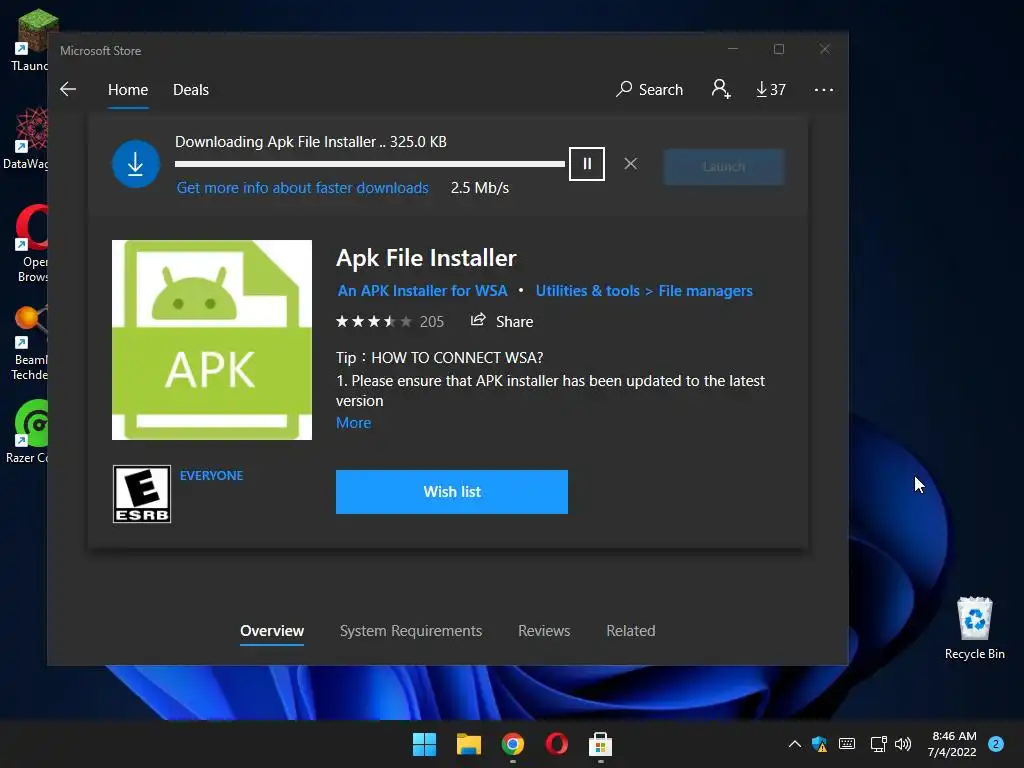Open the Utilities & tools category link
Viewport: 1024px width, 768px height.
coord(588,291)
